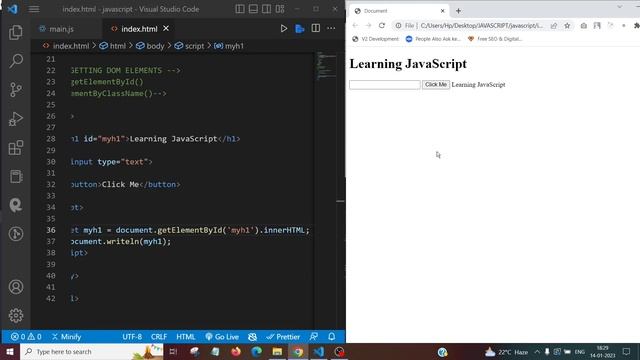
Task: Place cursor on line 36 code
Action: (x=190, y=230)
